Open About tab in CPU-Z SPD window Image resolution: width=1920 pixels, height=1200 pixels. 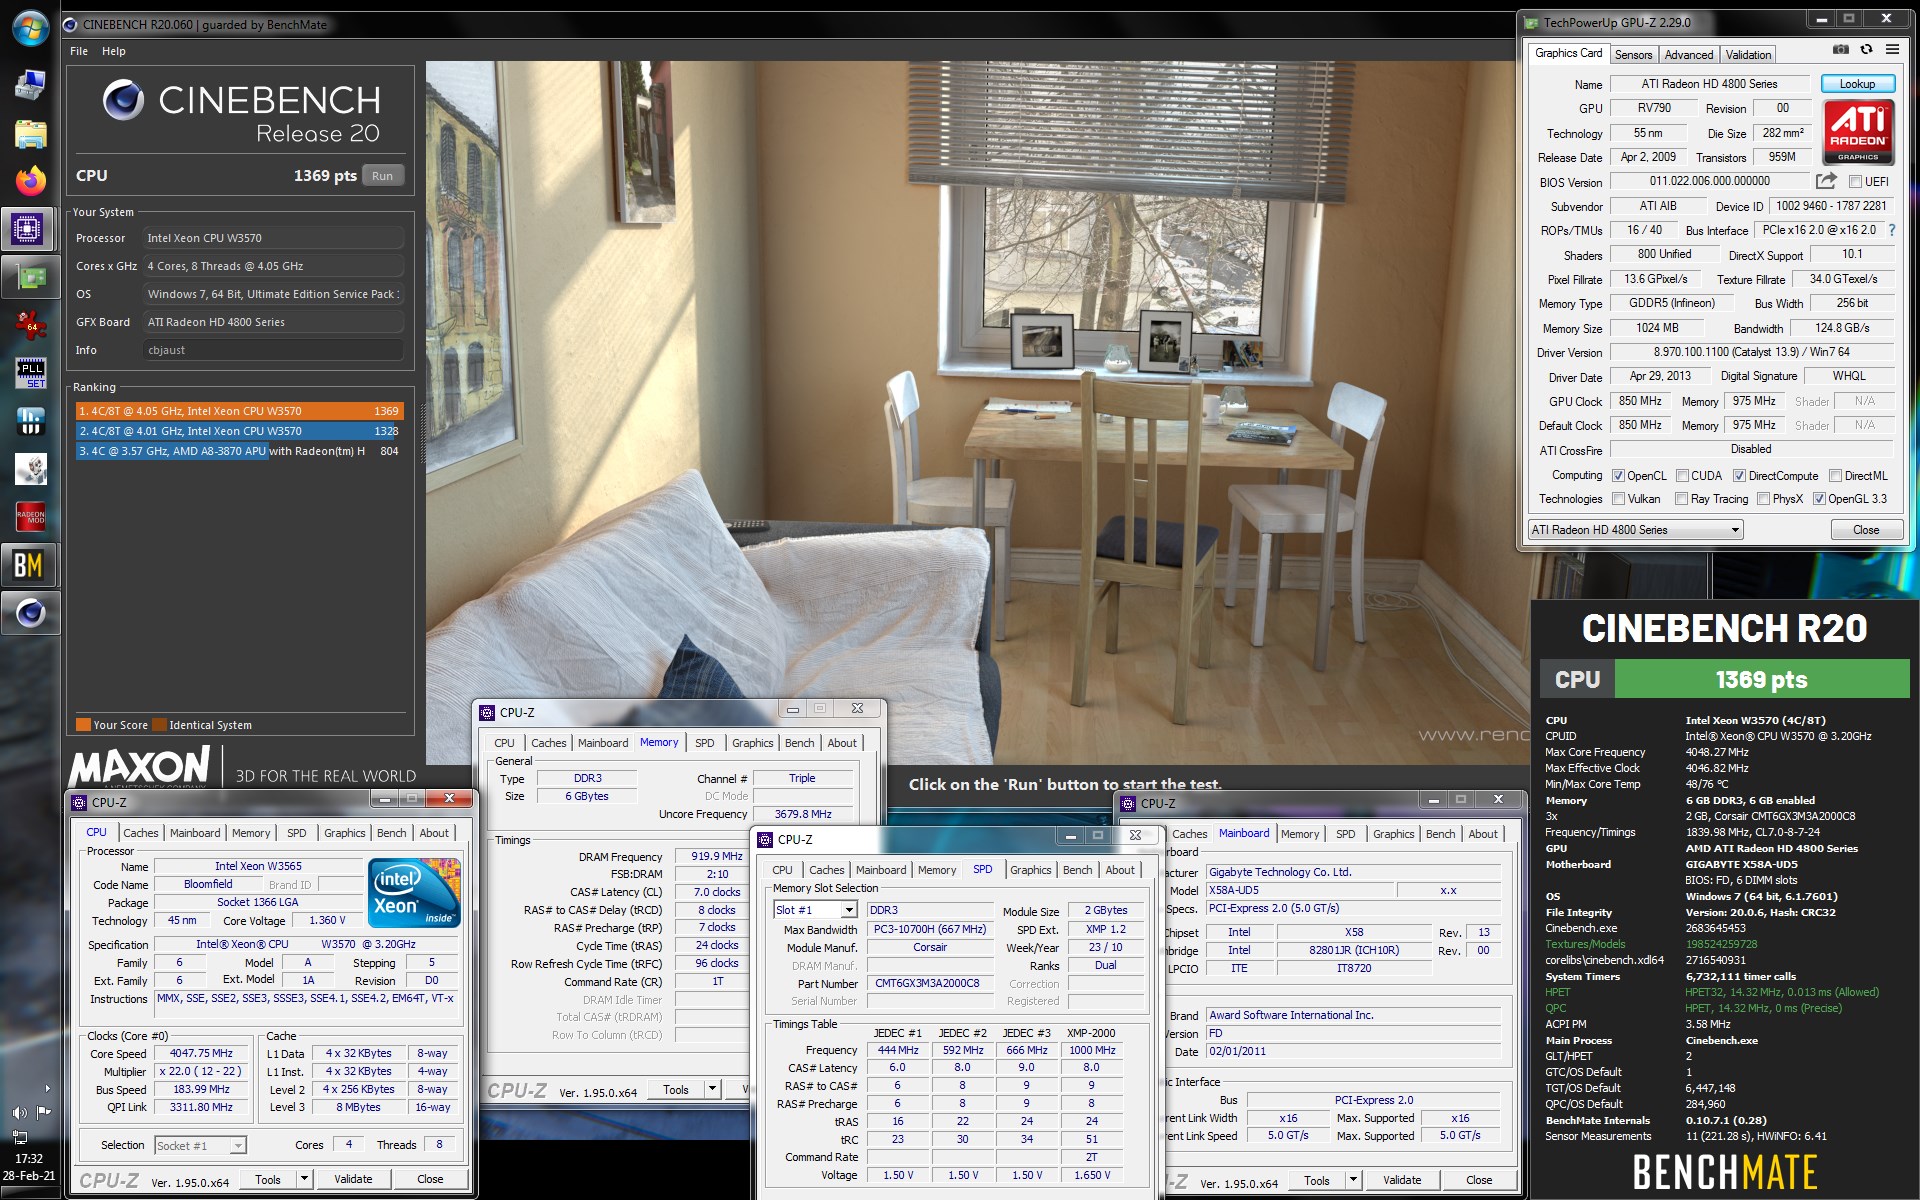[x=1120, y=870]
